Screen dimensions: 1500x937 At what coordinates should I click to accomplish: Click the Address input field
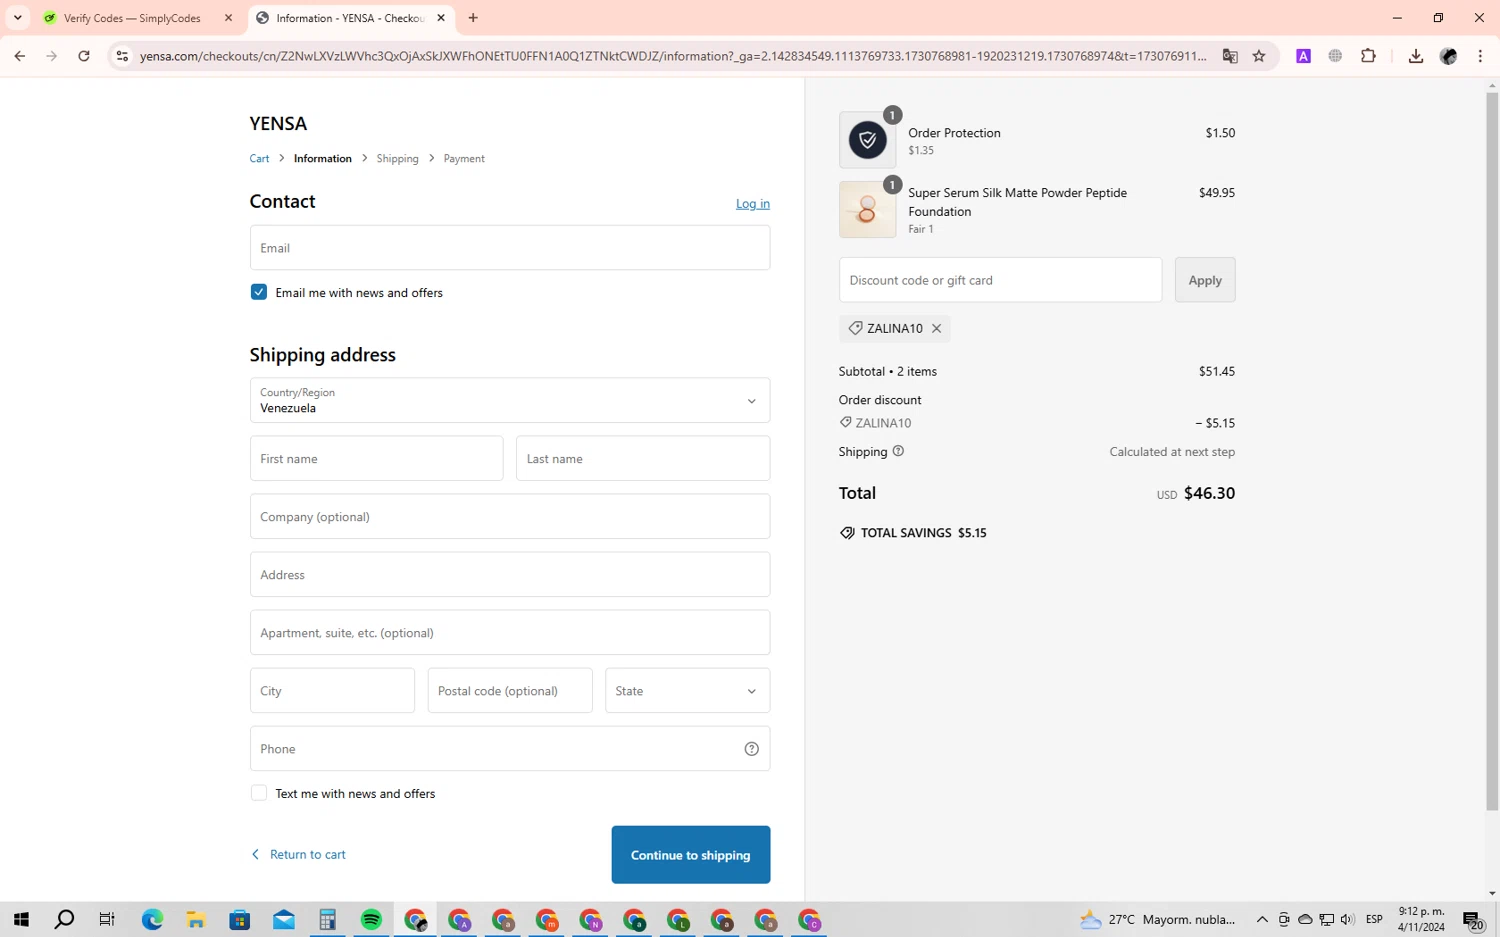tap(510, 575)
